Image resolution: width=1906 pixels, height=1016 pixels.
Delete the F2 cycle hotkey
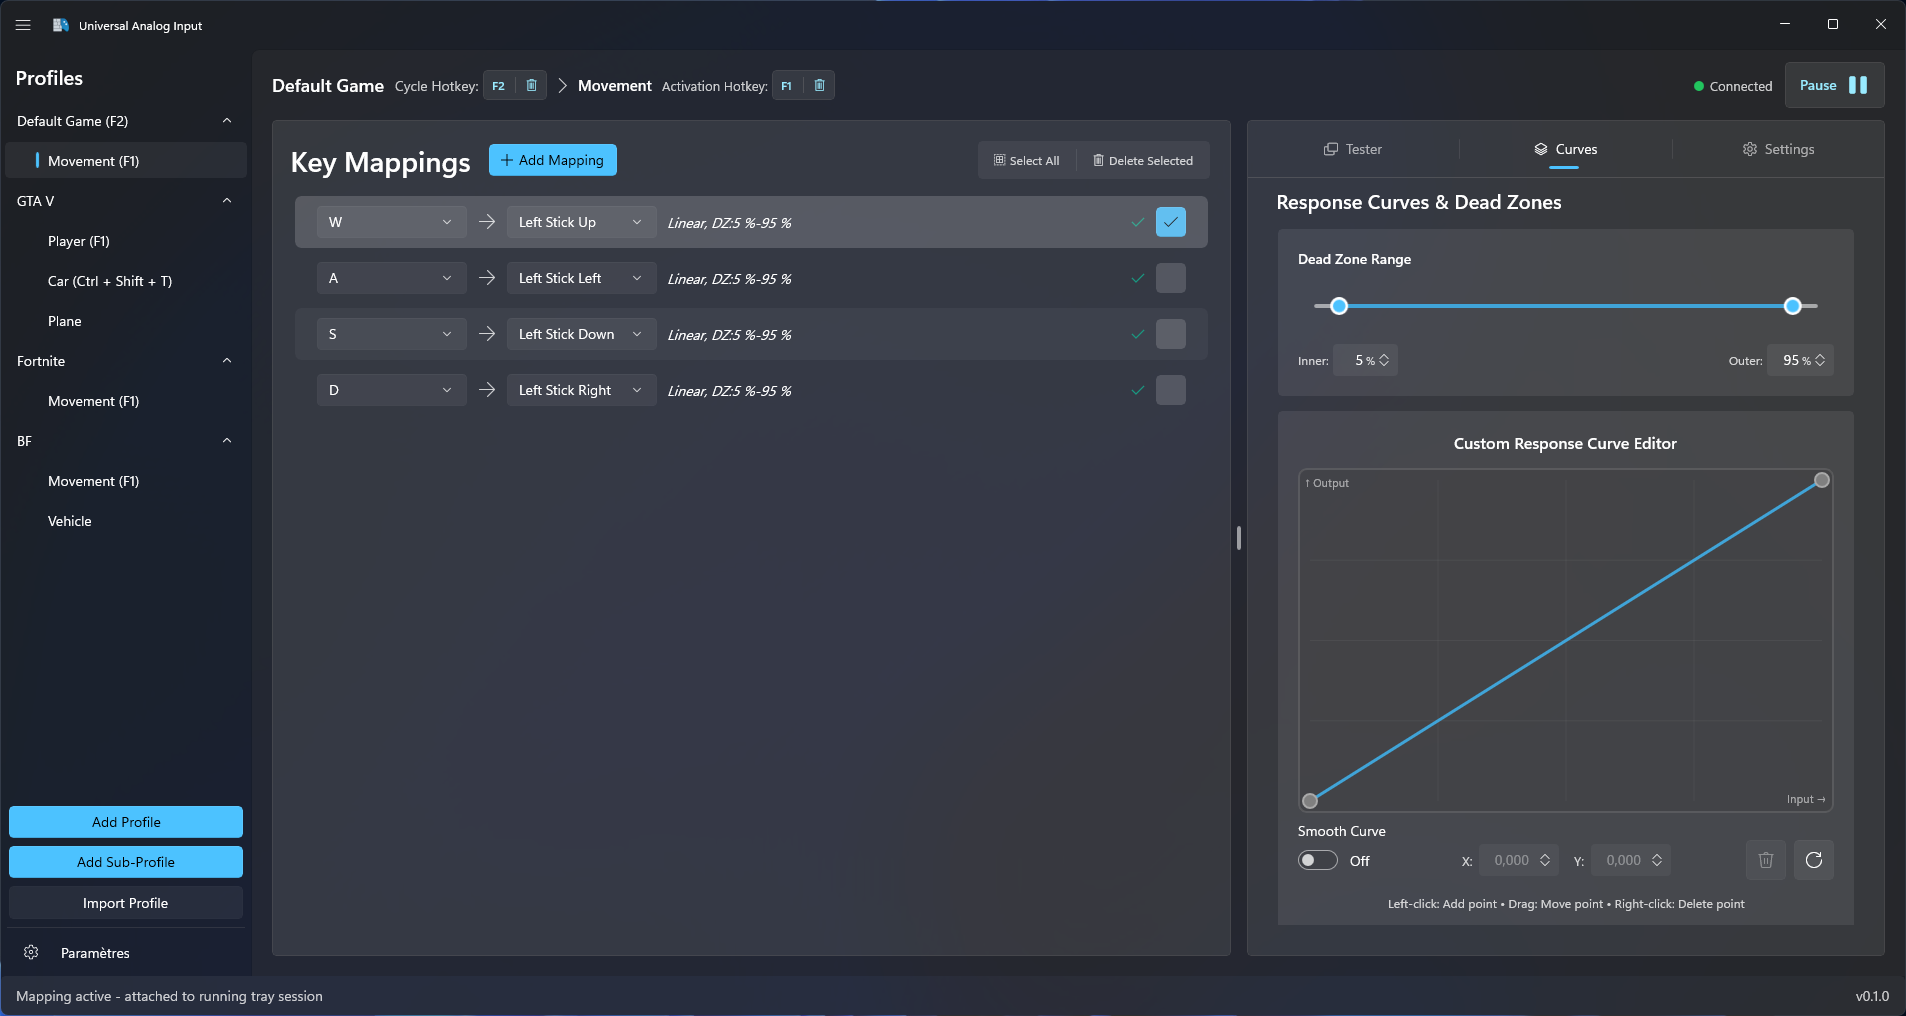pyautogui.click(x=532, y=86)
